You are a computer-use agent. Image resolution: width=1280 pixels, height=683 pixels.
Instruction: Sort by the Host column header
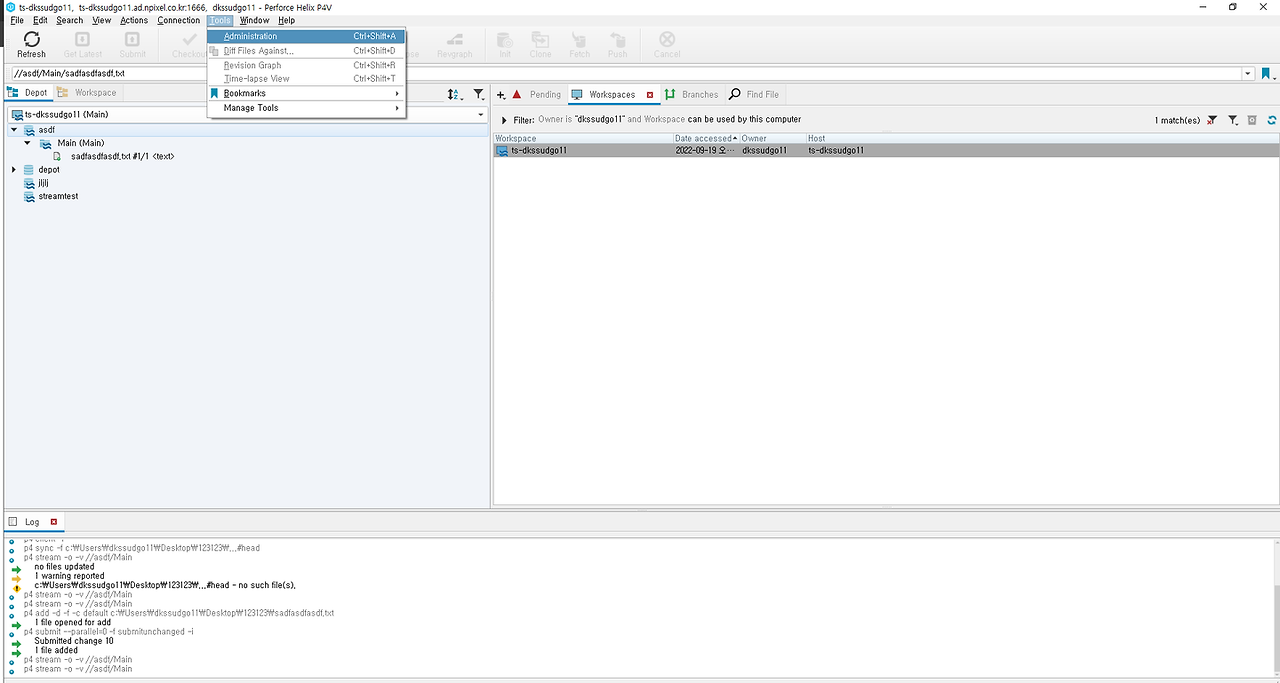coord(1042,138)
